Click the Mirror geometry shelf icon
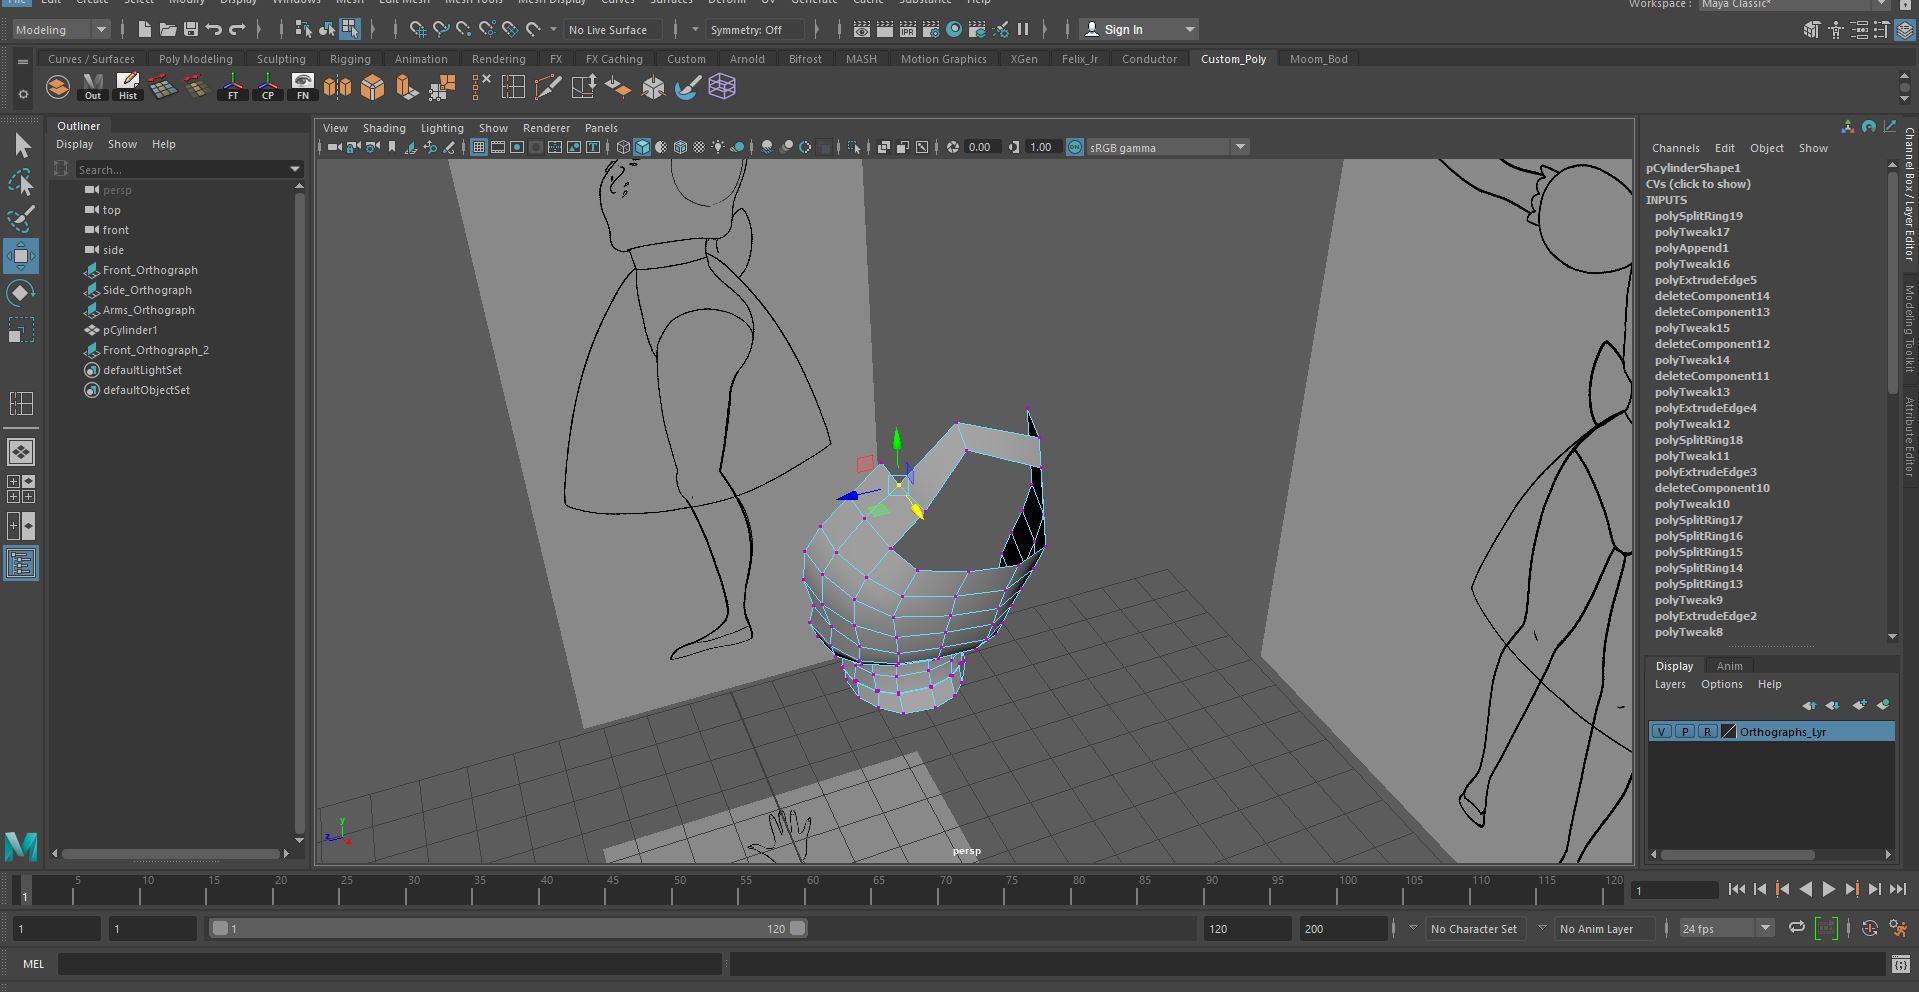The width and height of the screenshot is (1919, 992). [338, 87]
